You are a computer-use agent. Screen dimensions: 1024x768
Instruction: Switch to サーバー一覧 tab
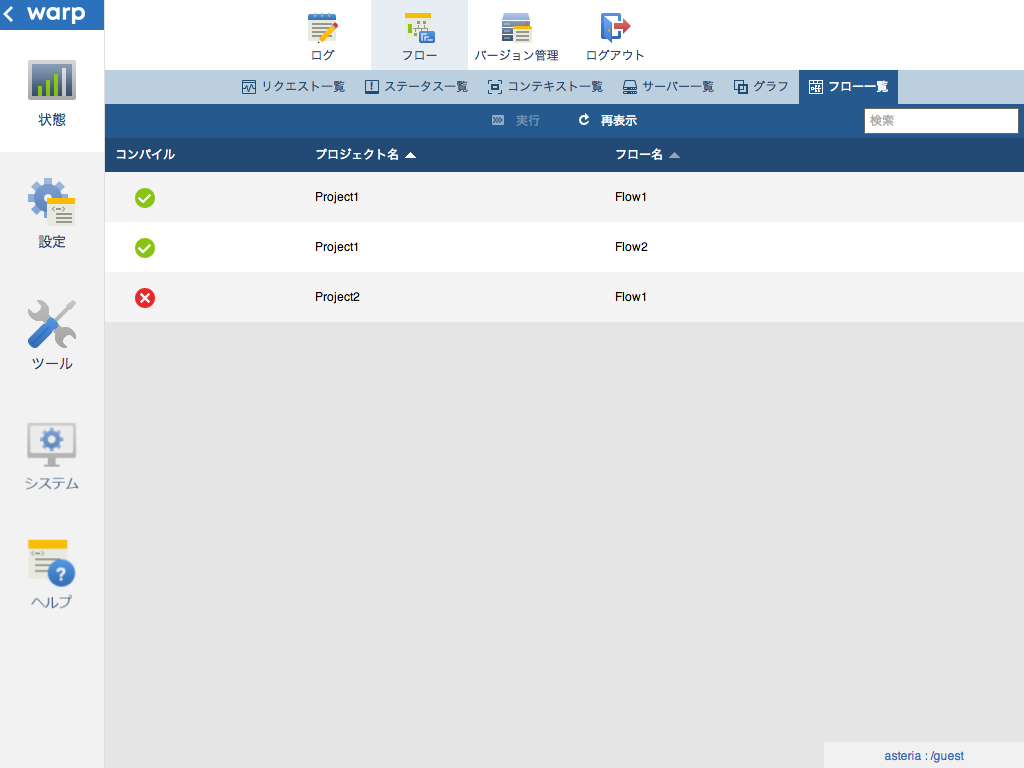coord(668,87)
